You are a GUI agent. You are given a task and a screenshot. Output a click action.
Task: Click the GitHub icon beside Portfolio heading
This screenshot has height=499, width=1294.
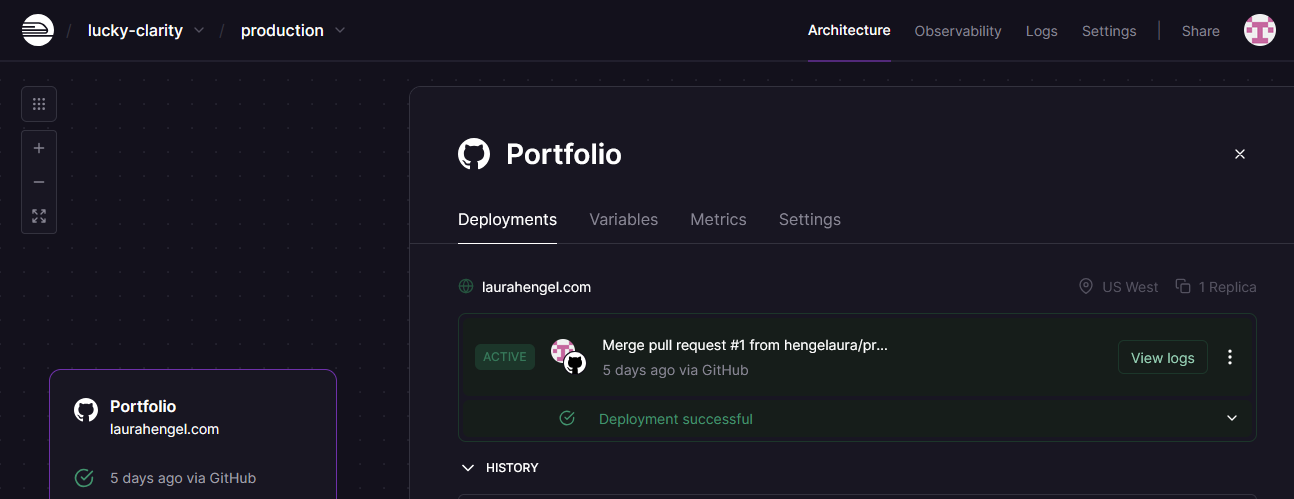tap(474, 154)
